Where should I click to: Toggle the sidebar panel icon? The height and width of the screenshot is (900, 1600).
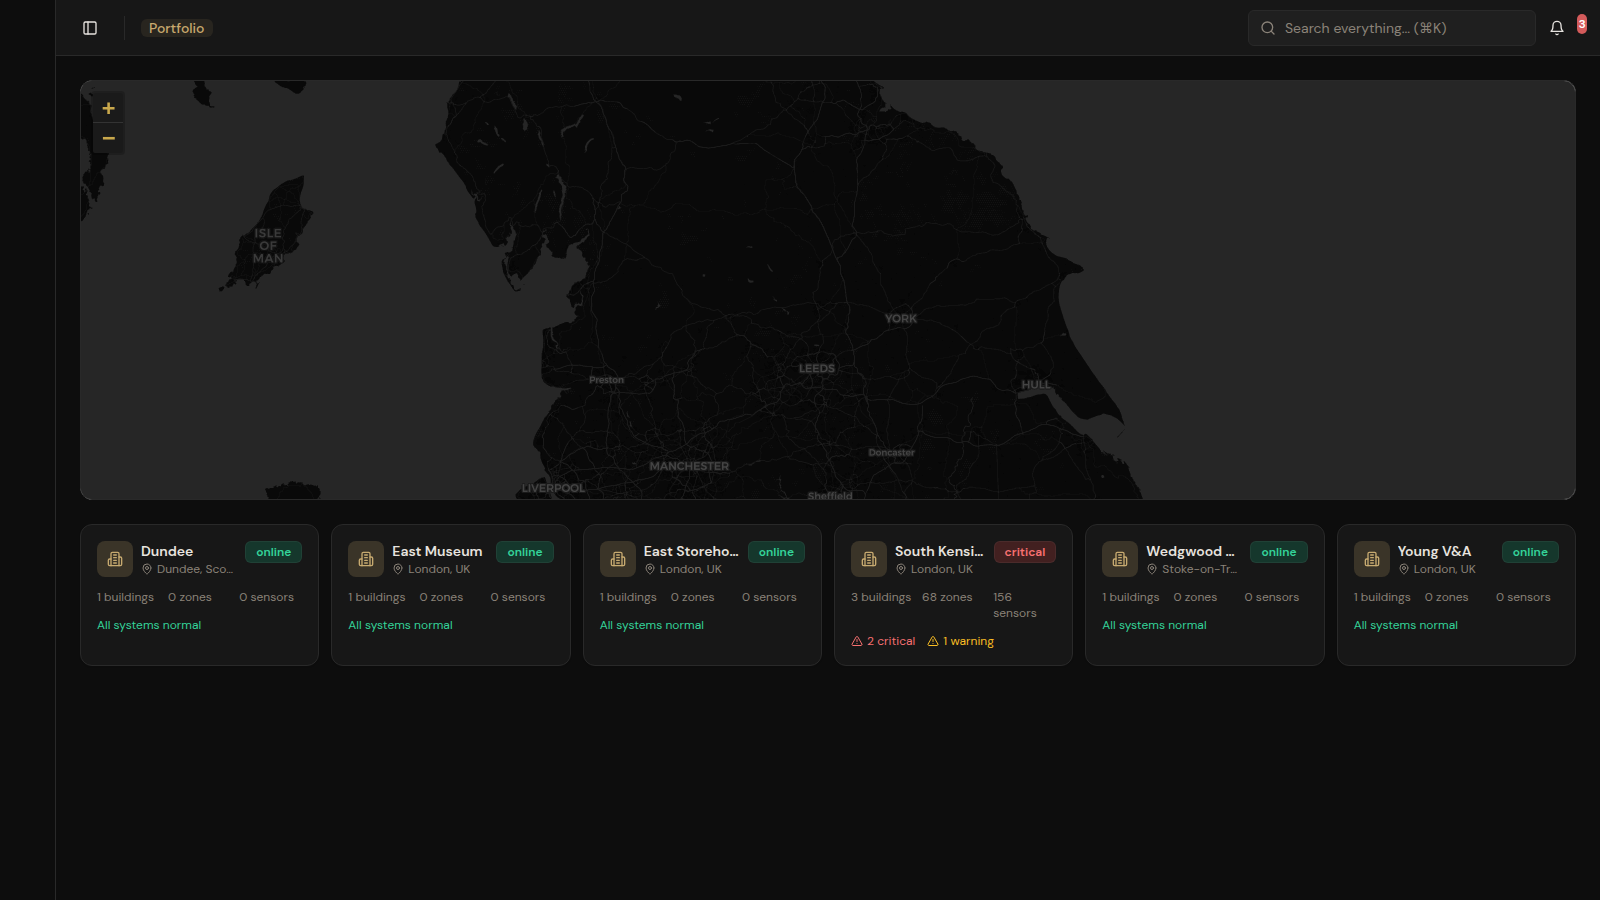(89, 28)
